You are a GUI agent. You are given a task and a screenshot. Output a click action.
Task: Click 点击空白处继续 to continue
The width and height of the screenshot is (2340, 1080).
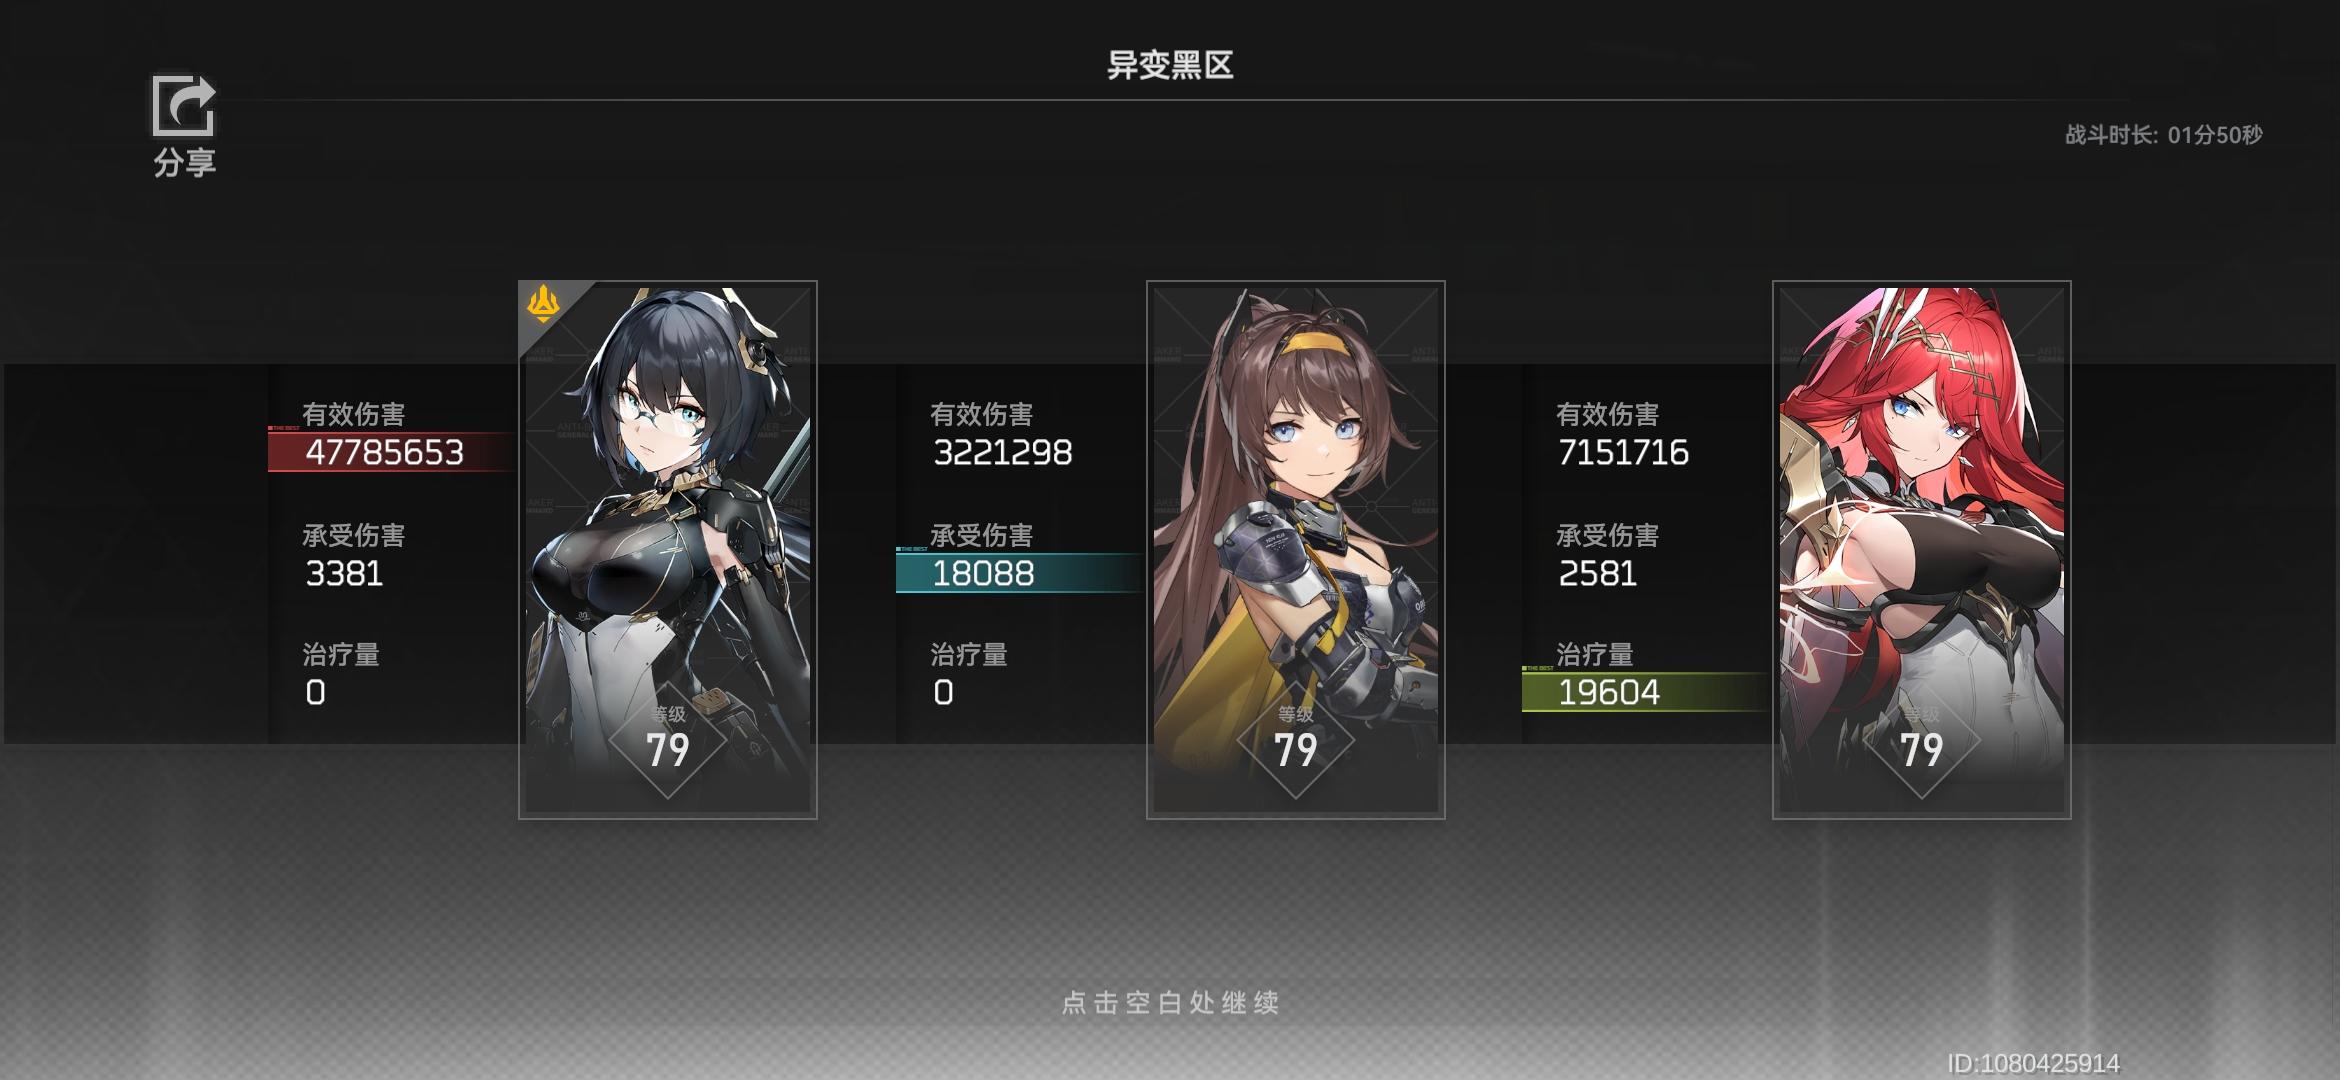1170,1002
